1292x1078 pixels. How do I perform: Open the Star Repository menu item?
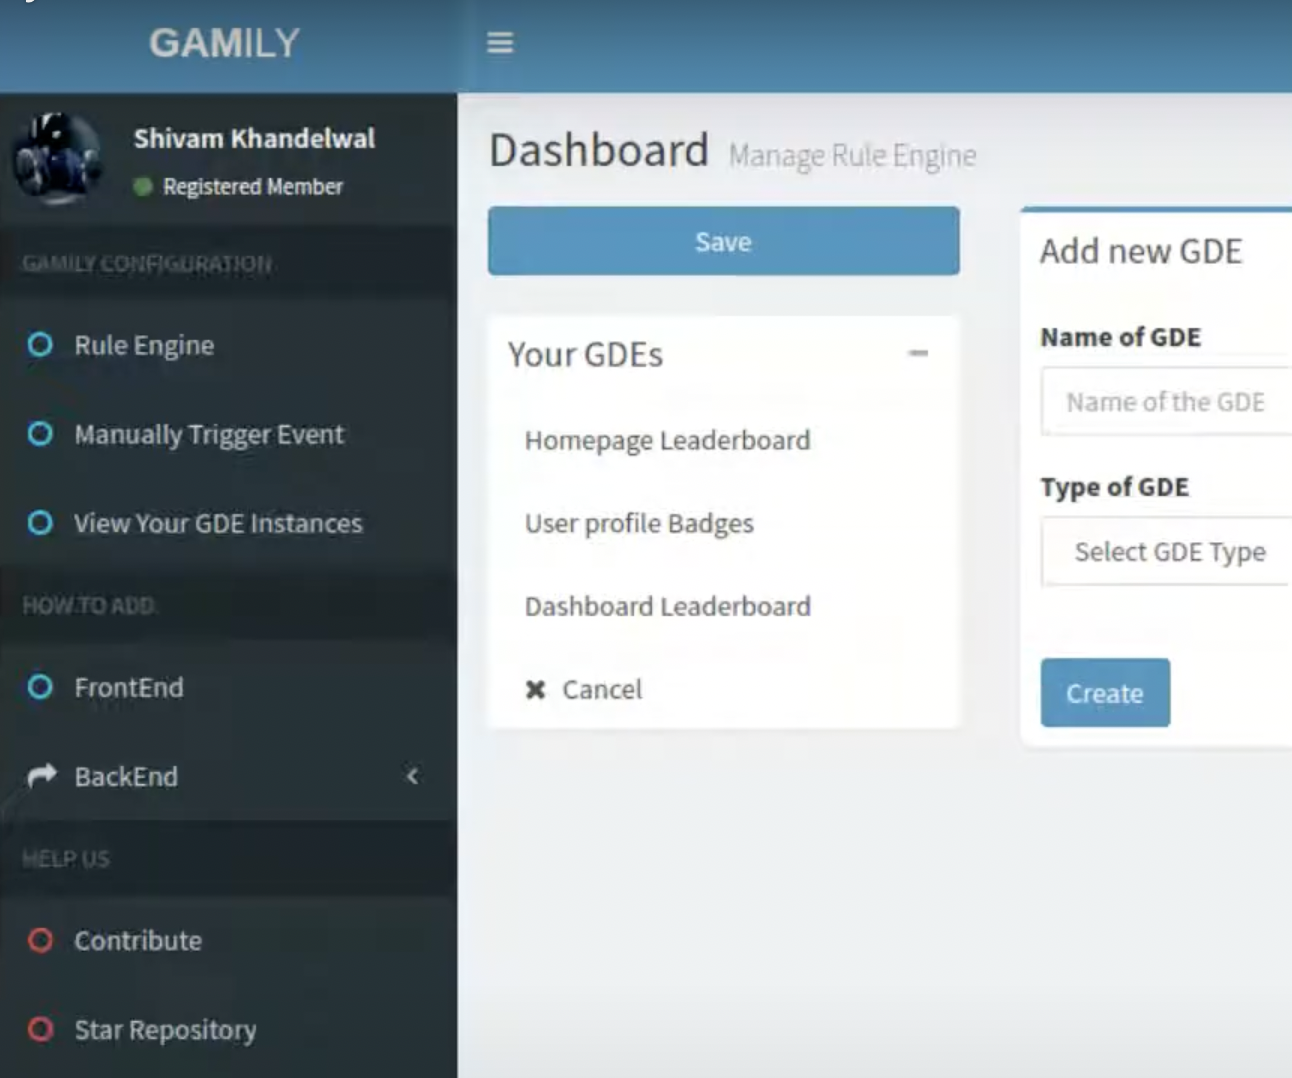tap(165, 1029)
